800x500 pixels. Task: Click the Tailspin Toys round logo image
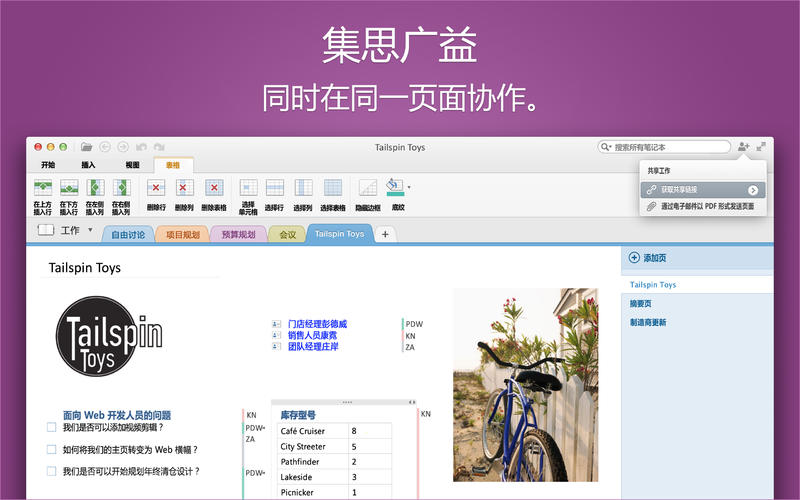coord(108,336)
